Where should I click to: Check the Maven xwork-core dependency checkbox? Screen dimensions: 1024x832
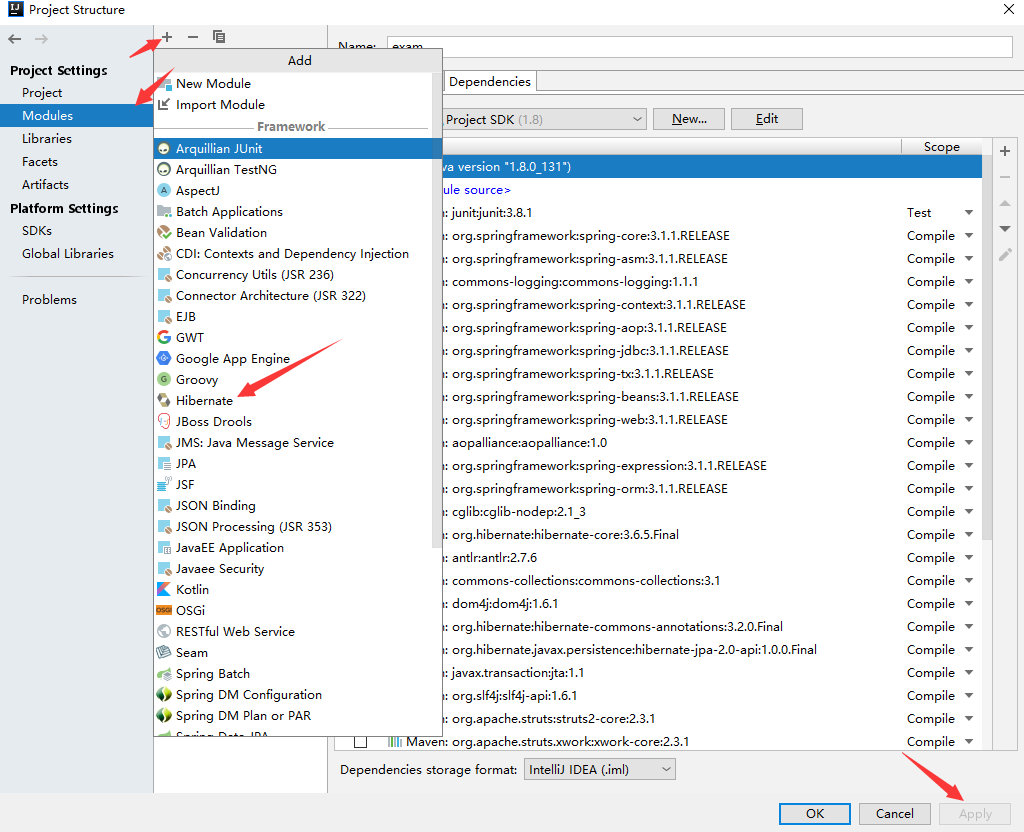click(360, 741)
